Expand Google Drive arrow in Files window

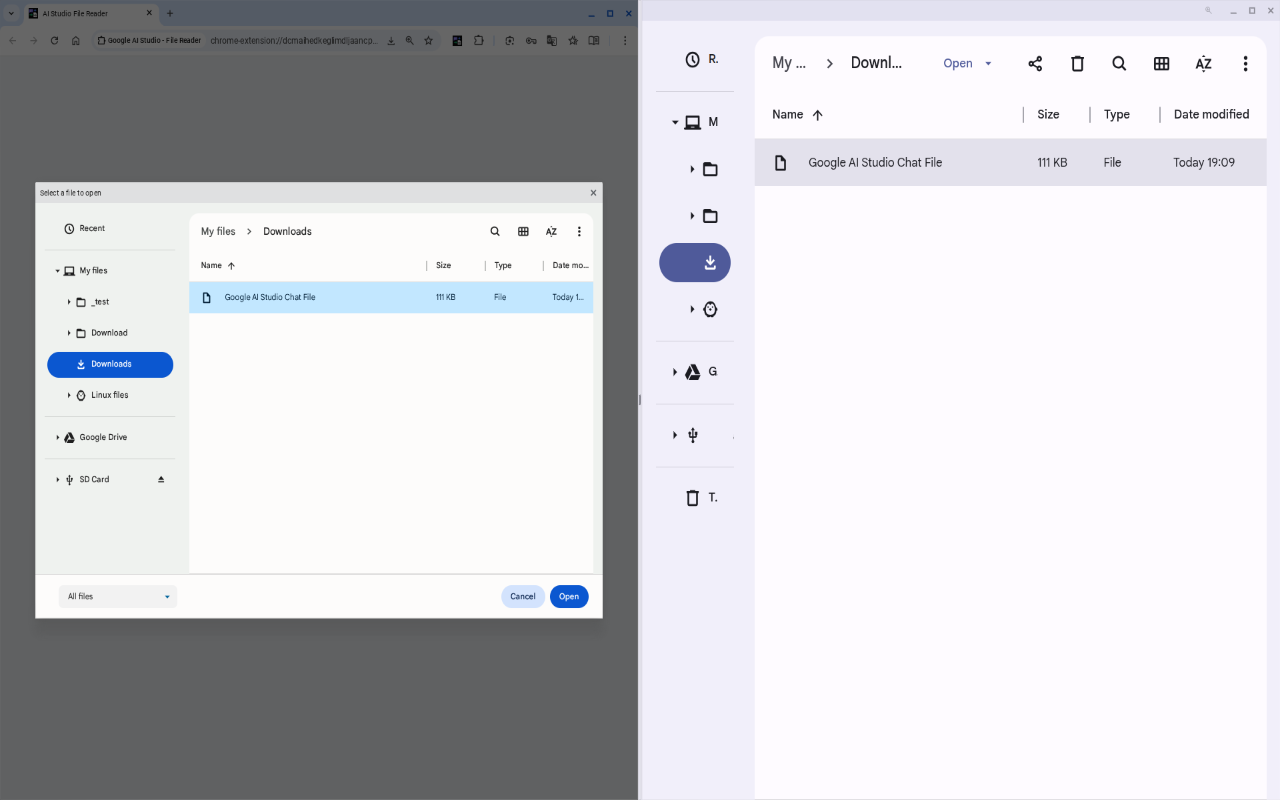[x=675, y=372]
